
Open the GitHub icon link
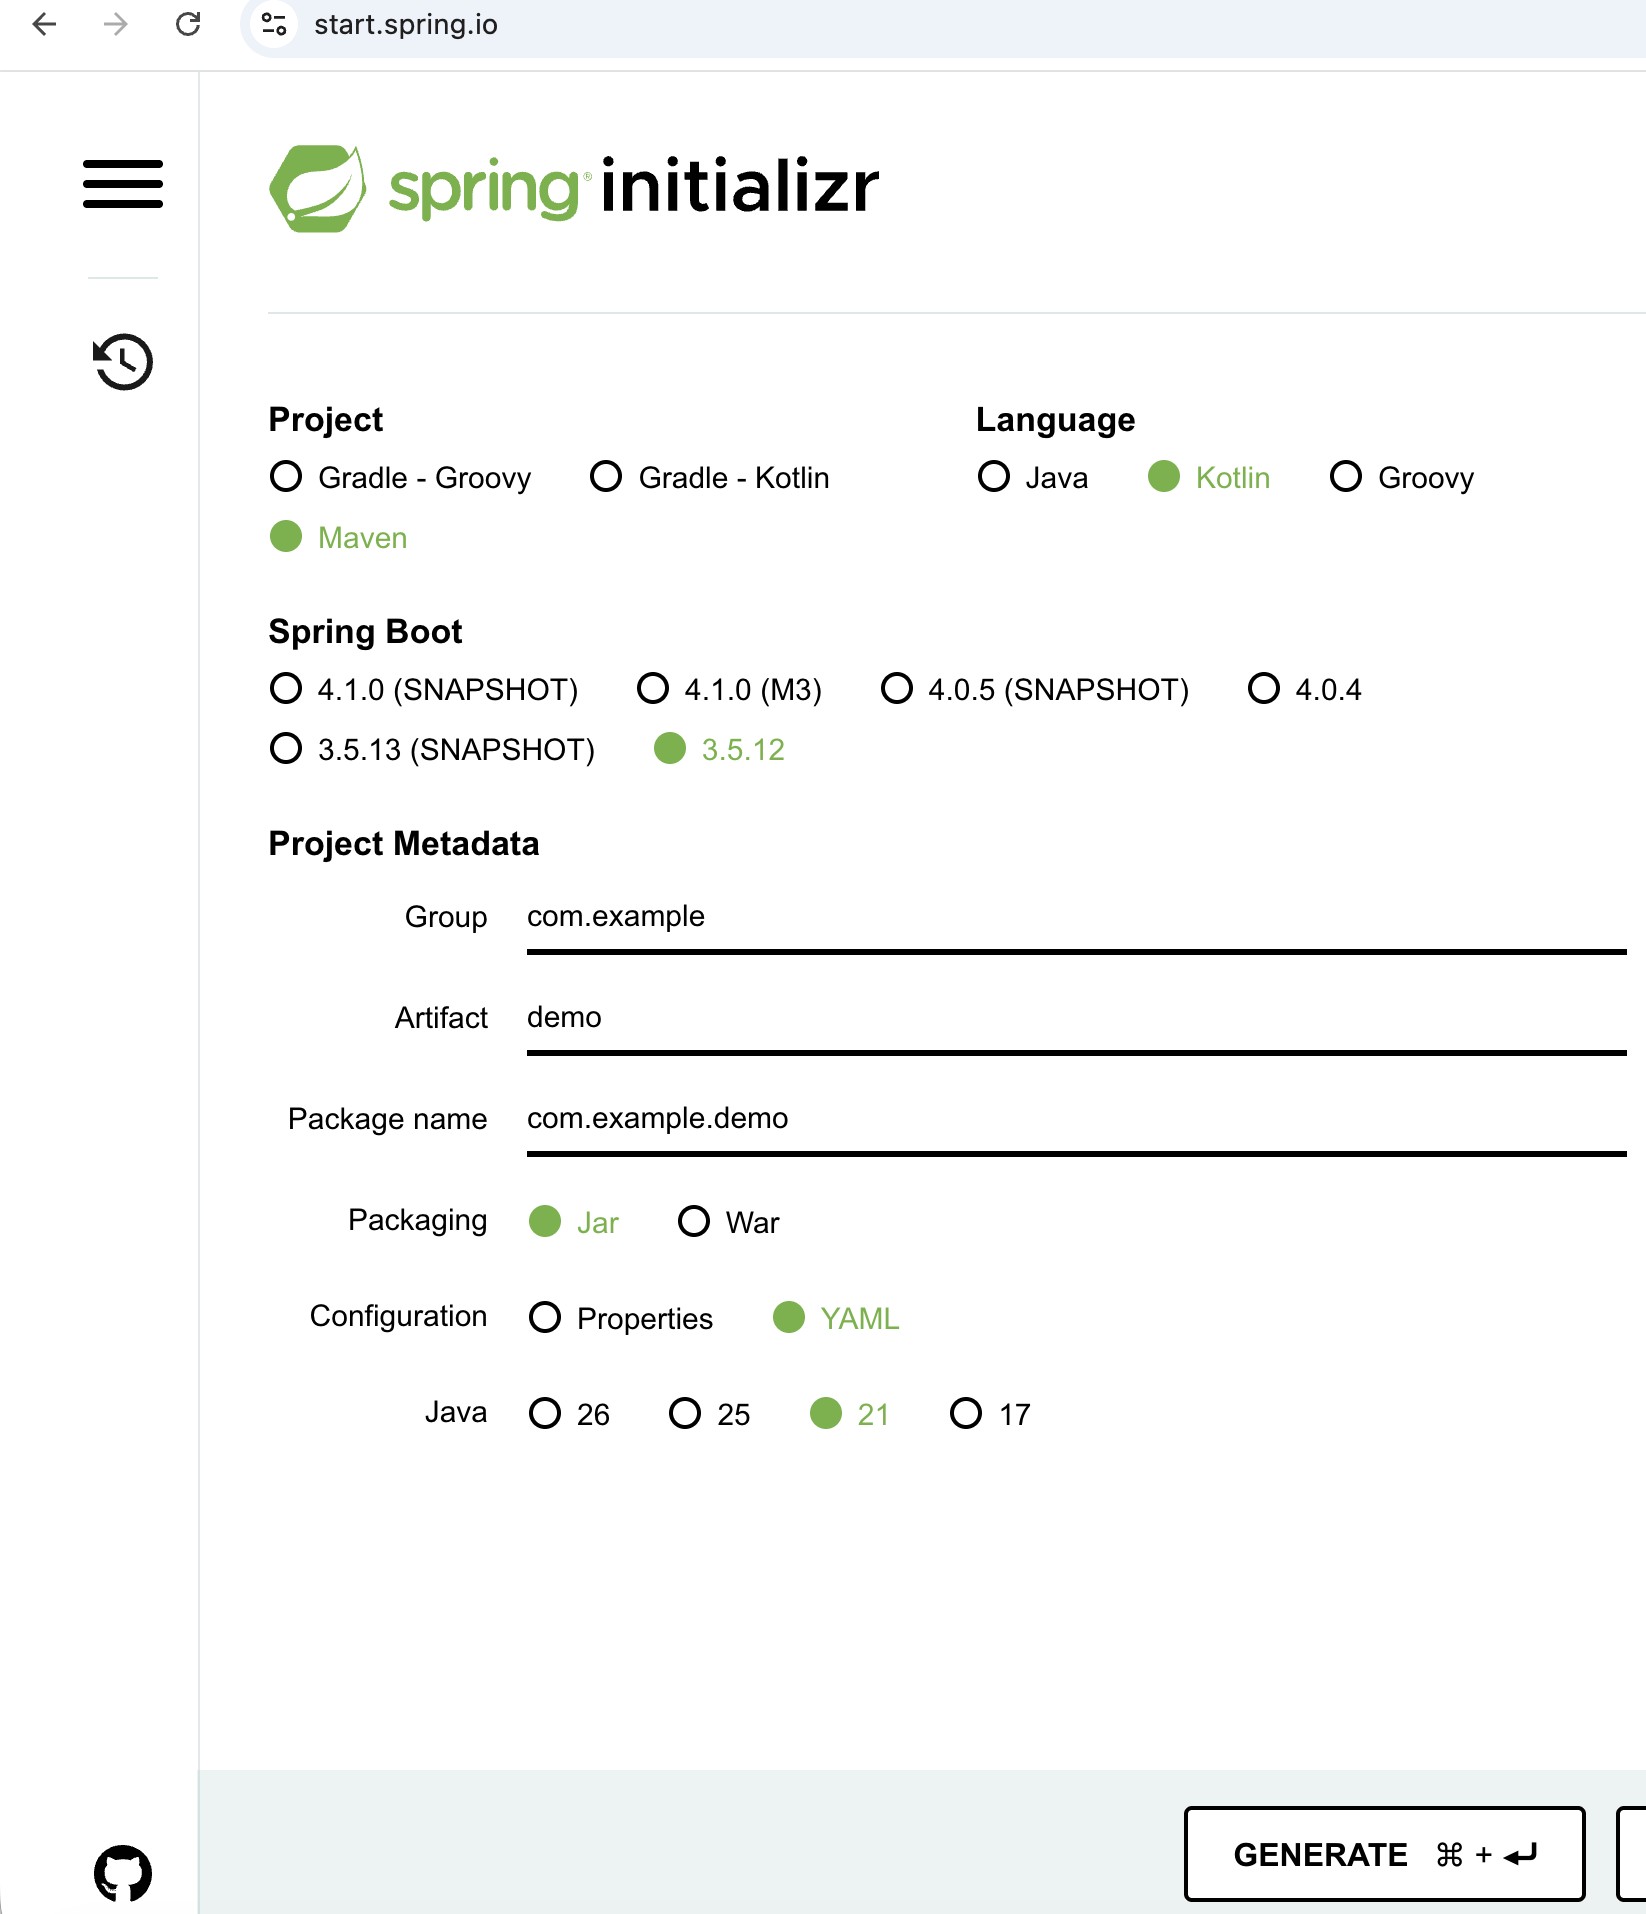click(123, 1873)
